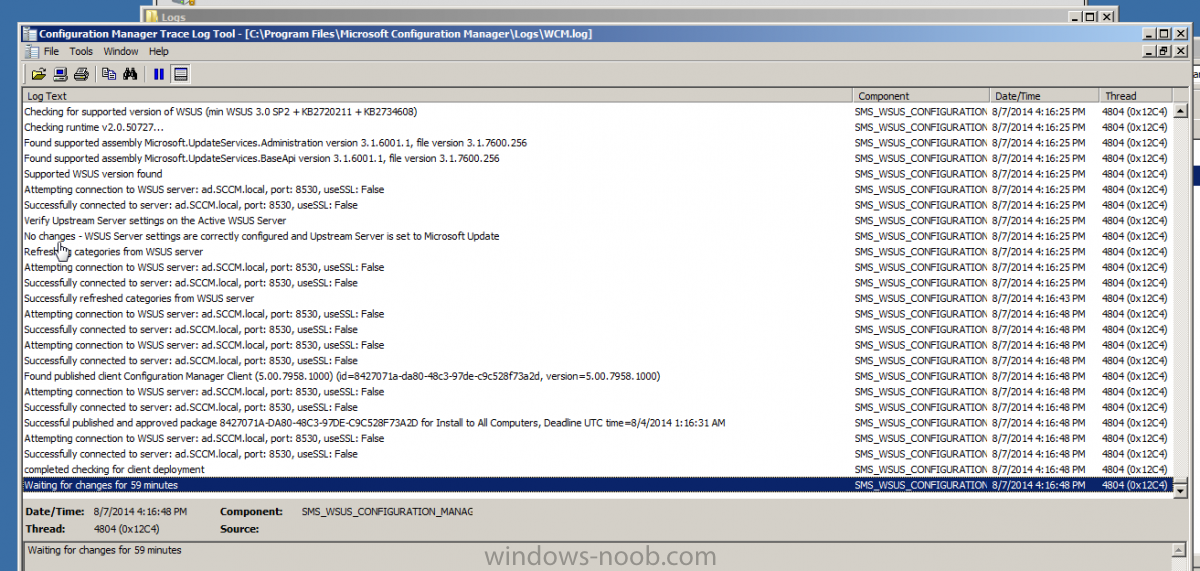Open the Help menu
Image resolution: width=1200 pixels, height=571 pixels.
point(159,51)
